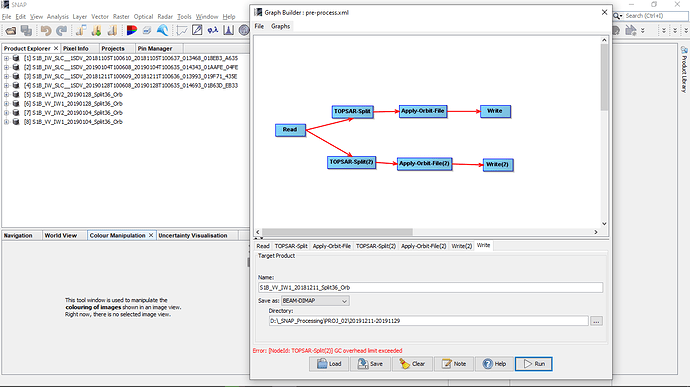Open the Save as BEAM-DIMAP dropdown

[x=315, y=301]
